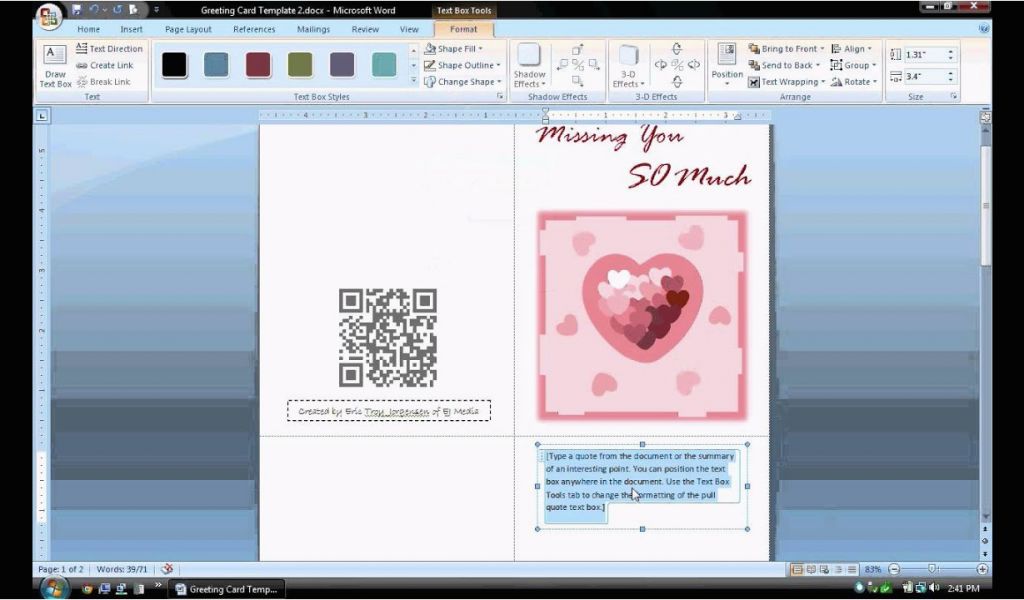Click zoom in plus button

coord(982,569)
